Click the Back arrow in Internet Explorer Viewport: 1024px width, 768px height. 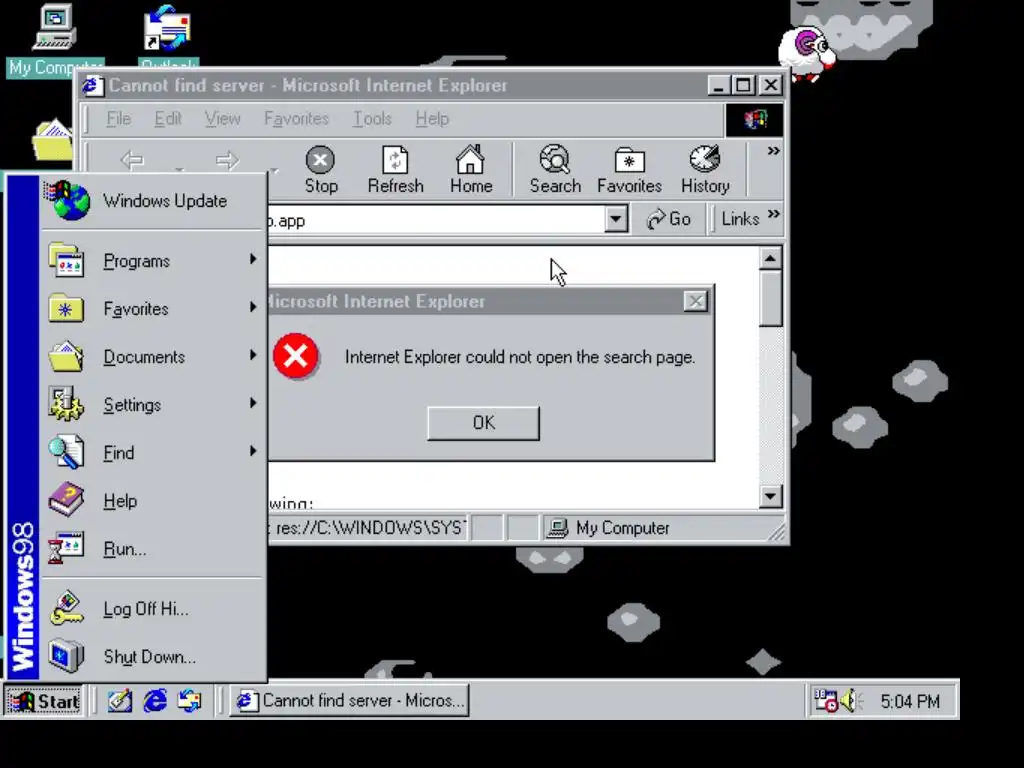[133, 160]
